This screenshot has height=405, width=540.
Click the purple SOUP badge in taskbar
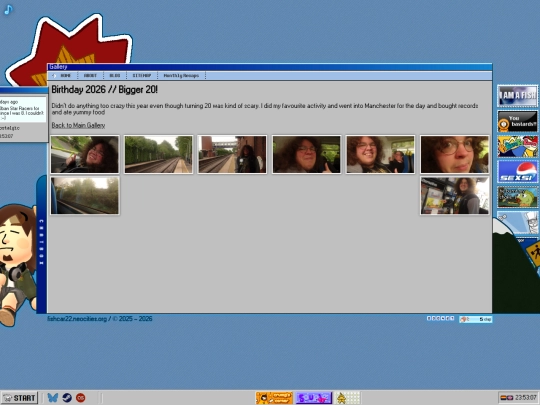point(314,398)
